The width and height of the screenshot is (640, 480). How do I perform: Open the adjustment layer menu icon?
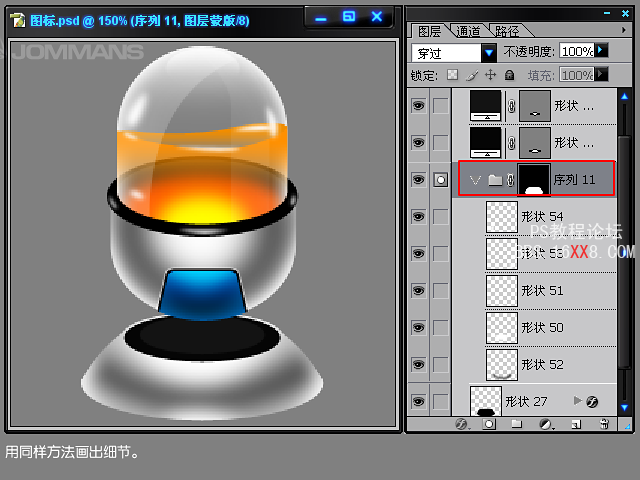[546, 424]
